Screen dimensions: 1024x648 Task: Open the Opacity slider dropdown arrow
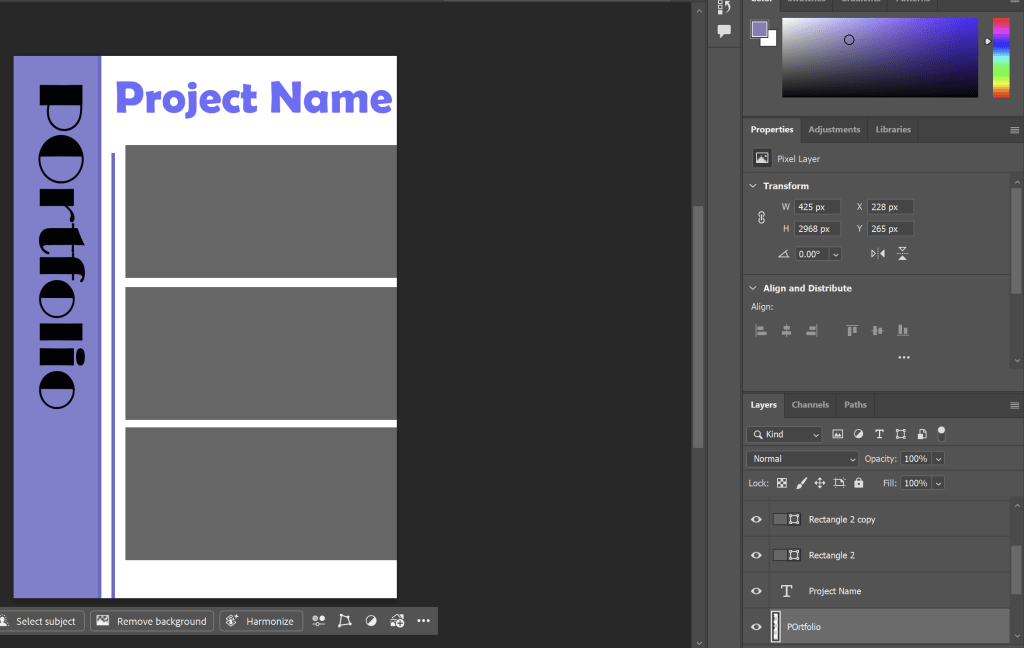click(938, 459)
